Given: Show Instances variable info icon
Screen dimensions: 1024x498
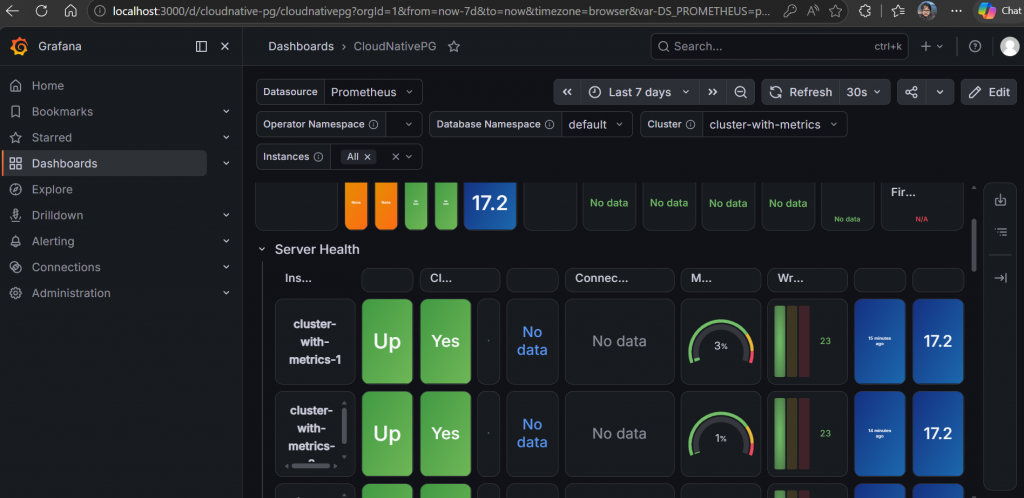Looking at the screenshot, I should [318, 157].
